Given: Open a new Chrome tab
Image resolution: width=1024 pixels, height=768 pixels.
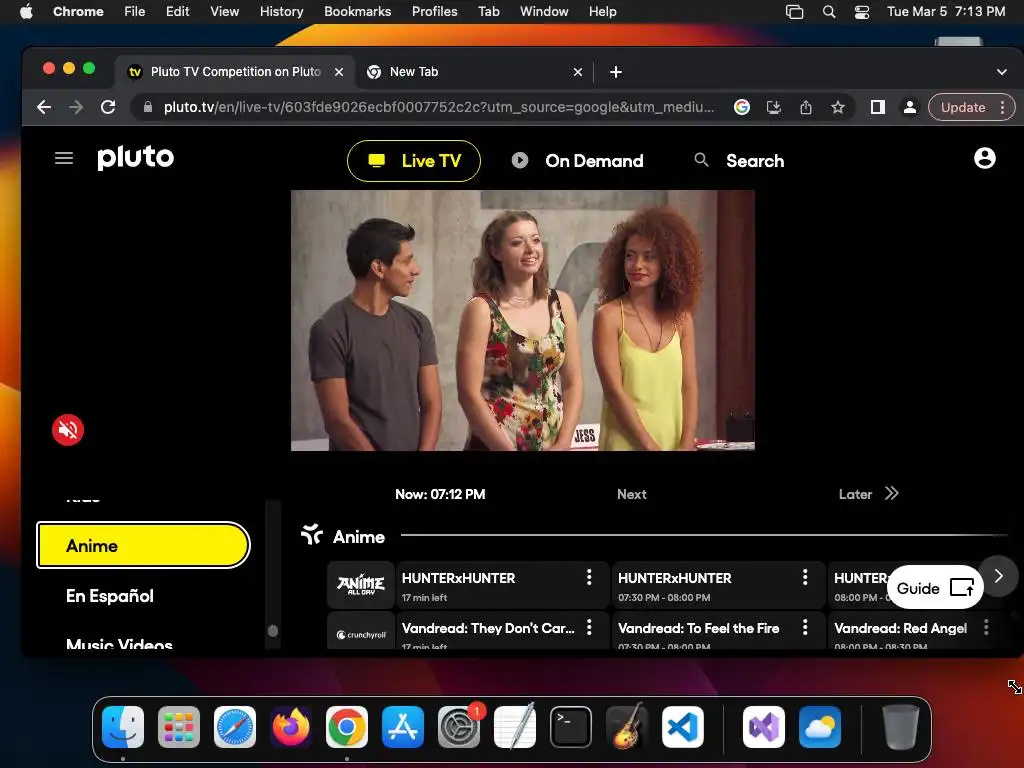Looking at the screenshot, I should coord(616,72).
